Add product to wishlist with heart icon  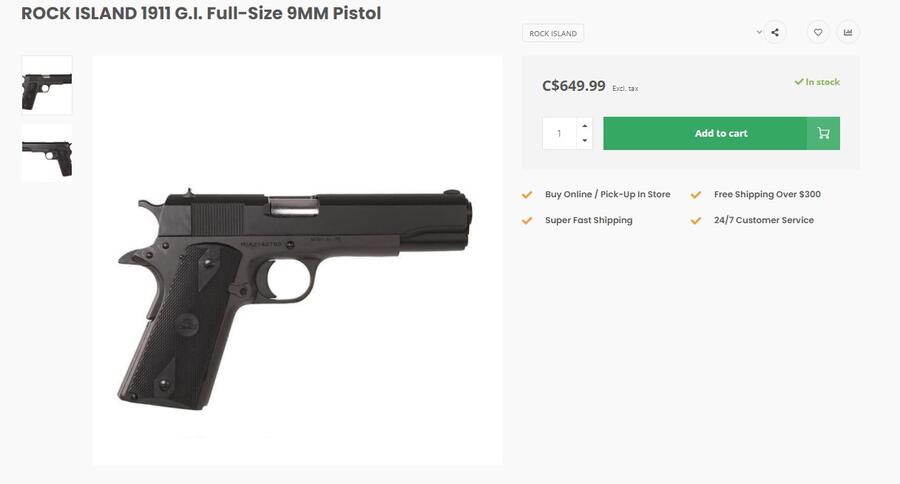(818, 32)
